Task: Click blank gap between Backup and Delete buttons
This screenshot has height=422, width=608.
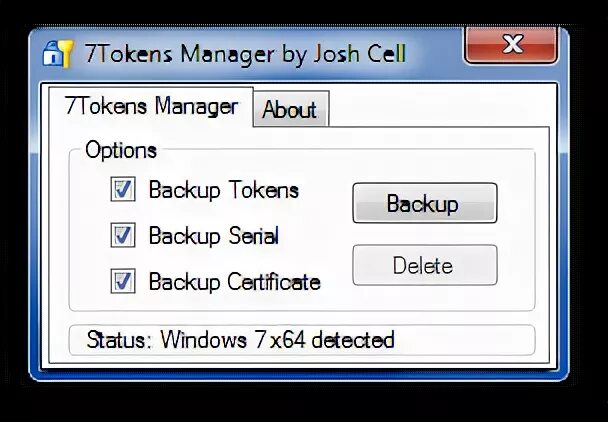Action: point(425,234)
